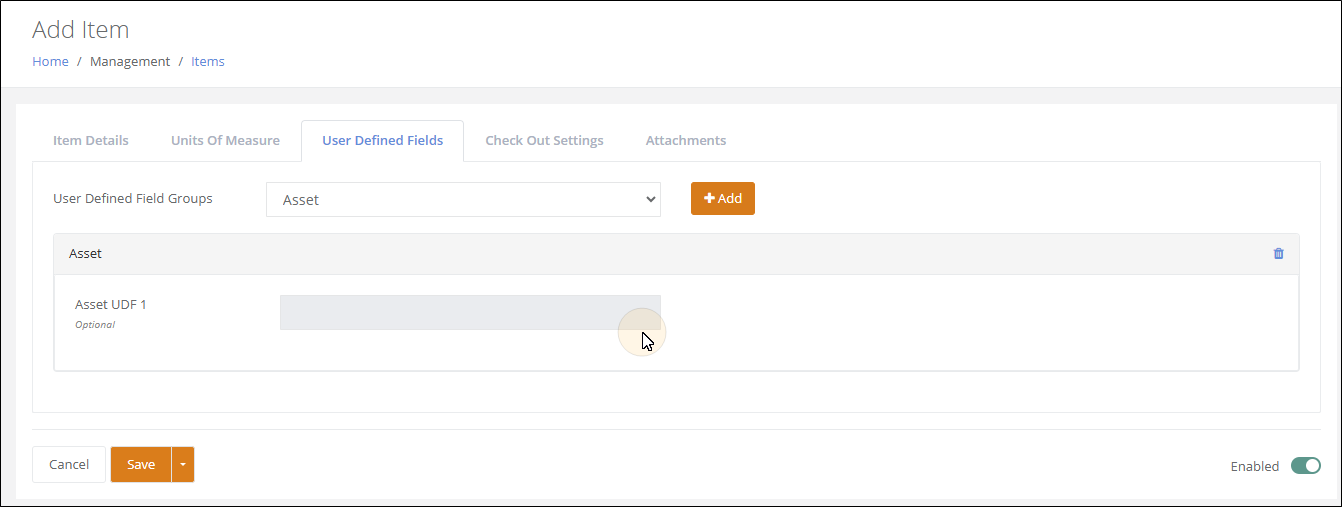Click the orange Add button
Screen dimensions: 1342x507
[x=723, y=198]
